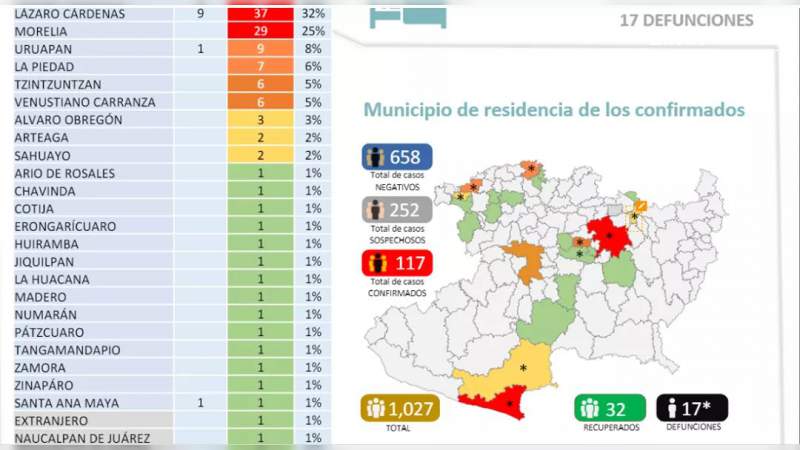800x450 pixels.
Task: Select the 'HUIRAMBA' row label
Action: (x=46, y=244)
